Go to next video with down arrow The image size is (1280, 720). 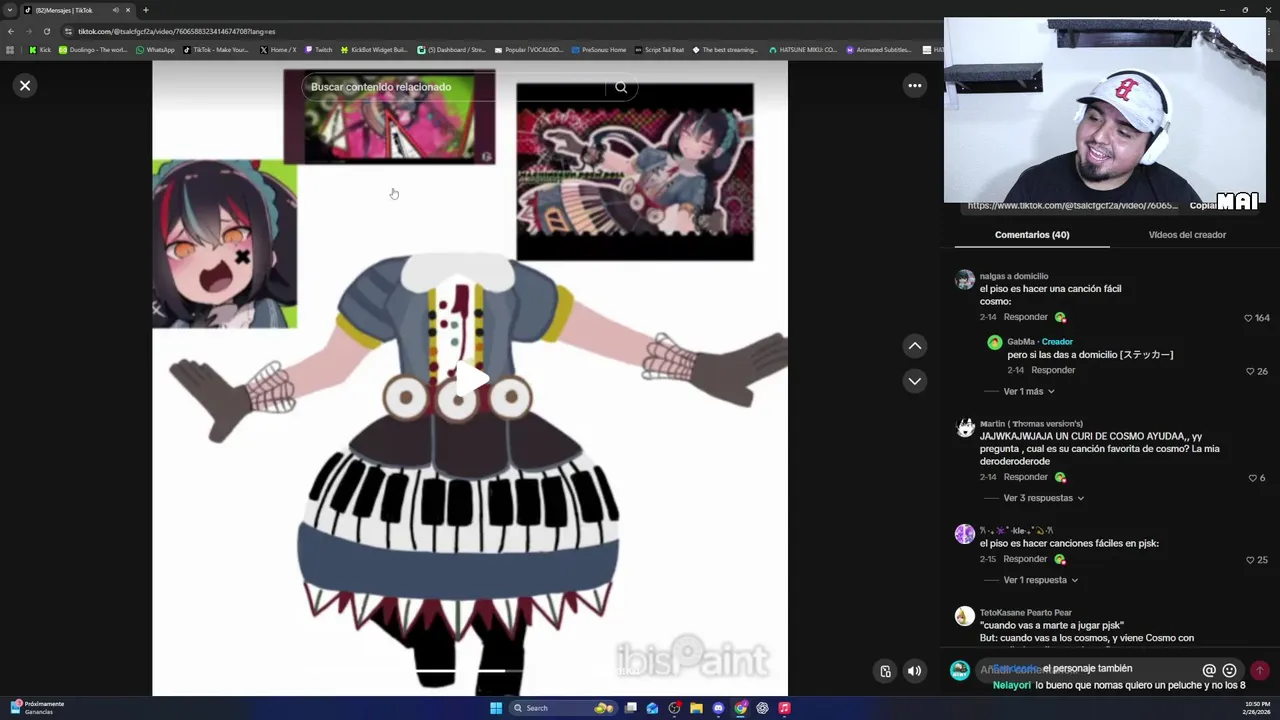[914, 381]
